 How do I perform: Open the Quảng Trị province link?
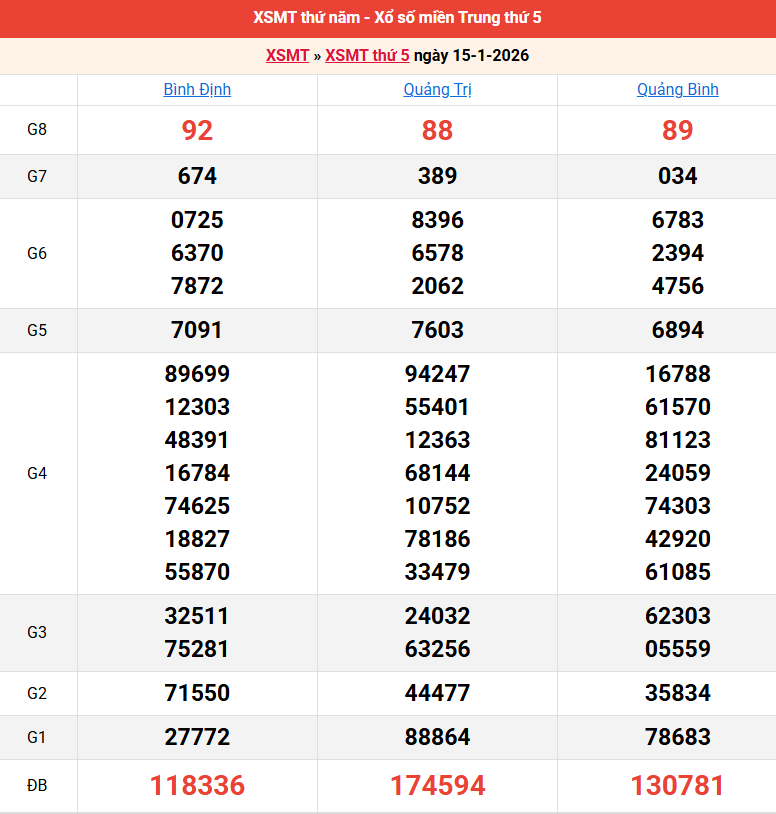point(437,90)
